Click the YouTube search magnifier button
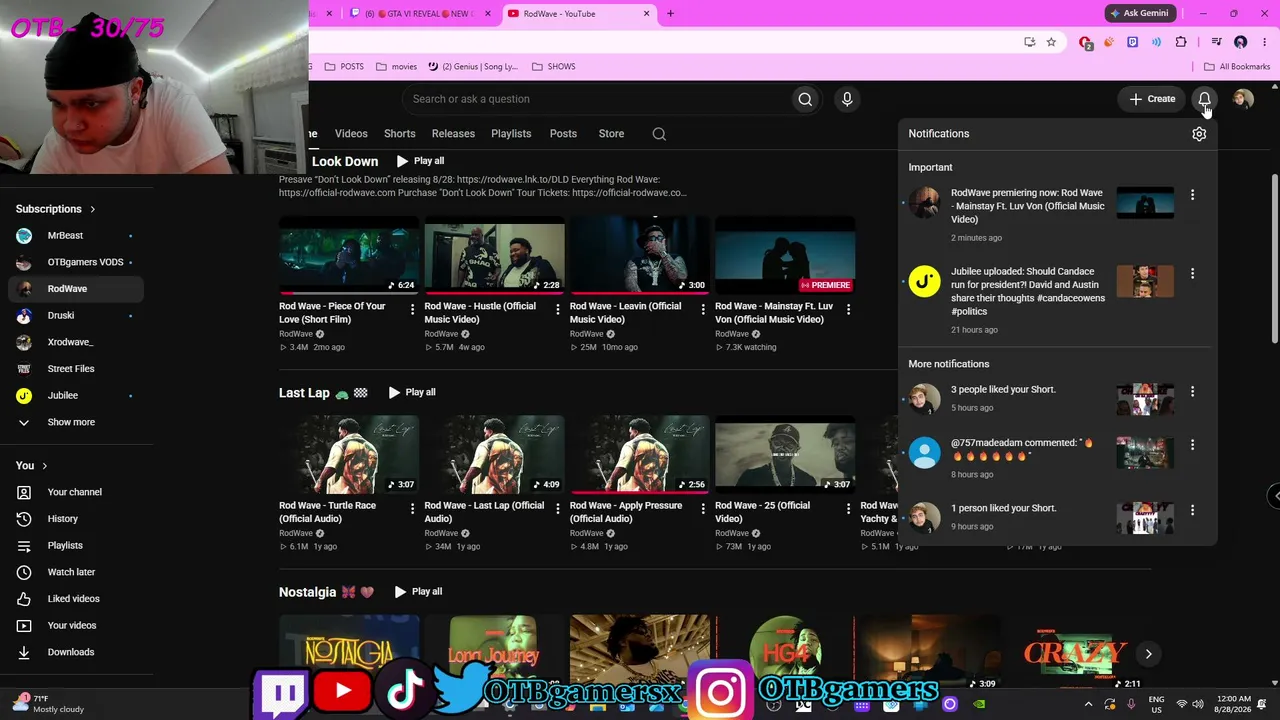 pyautogui.click(x=805, y=99)
